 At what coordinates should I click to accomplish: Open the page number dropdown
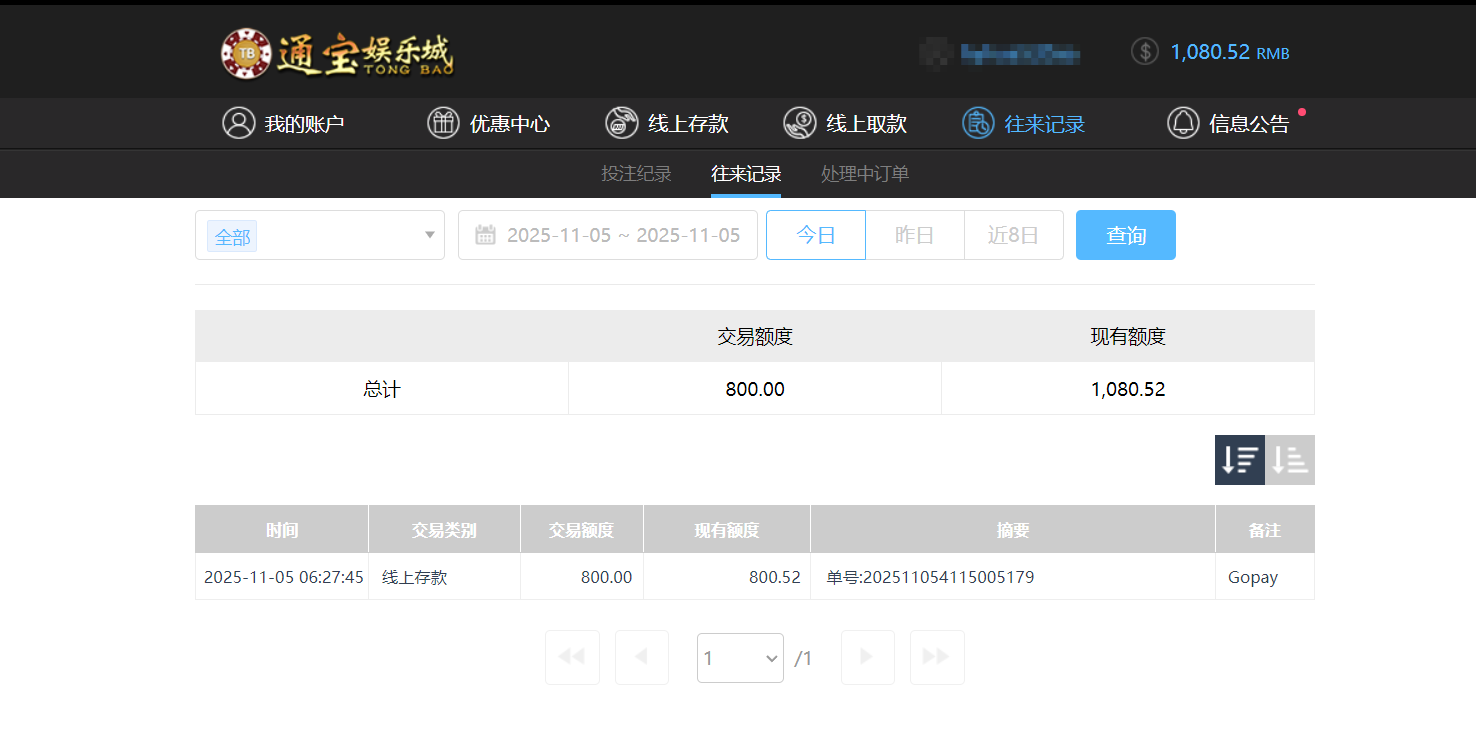pyautogui.click(x=740, y=657)
